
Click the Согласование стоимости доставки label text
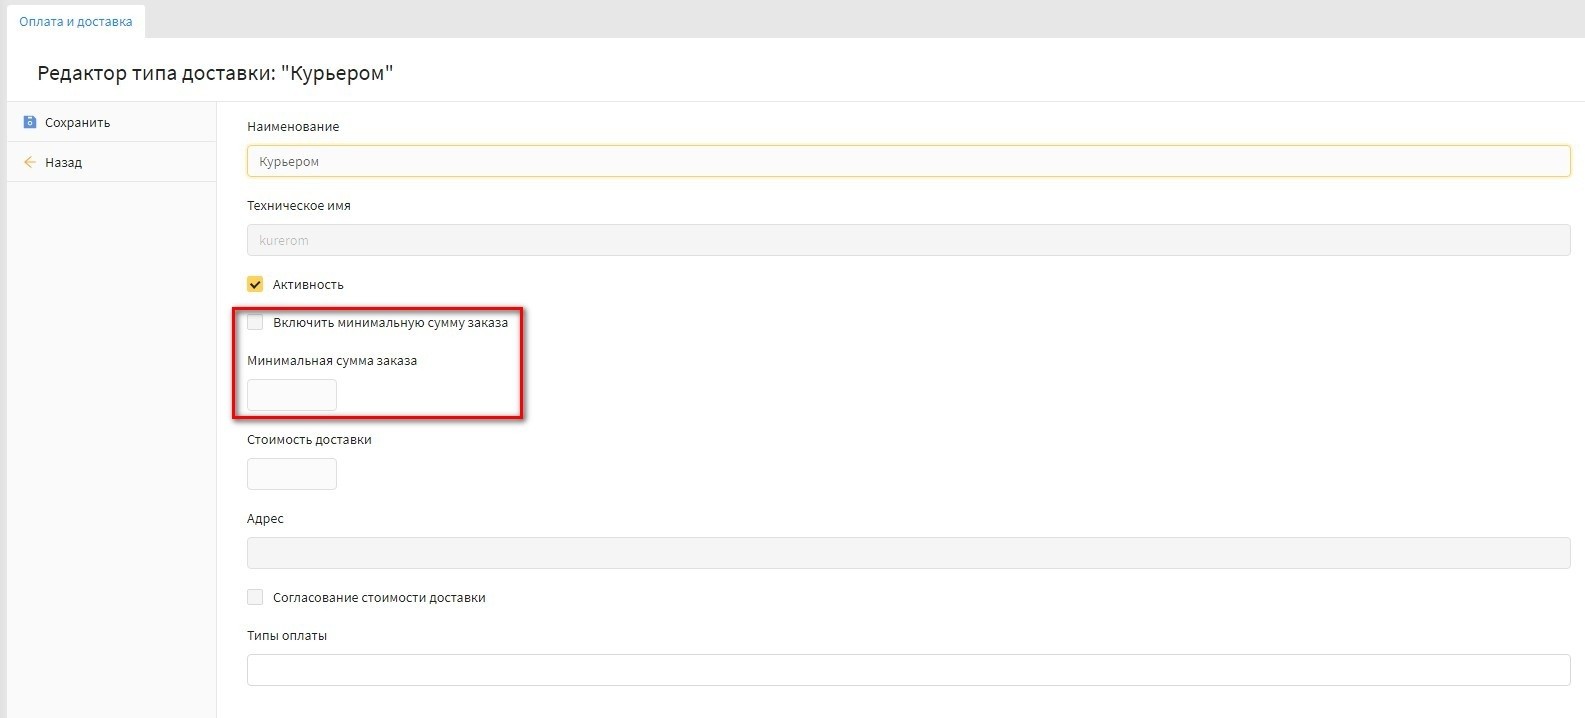pos(379,597)
